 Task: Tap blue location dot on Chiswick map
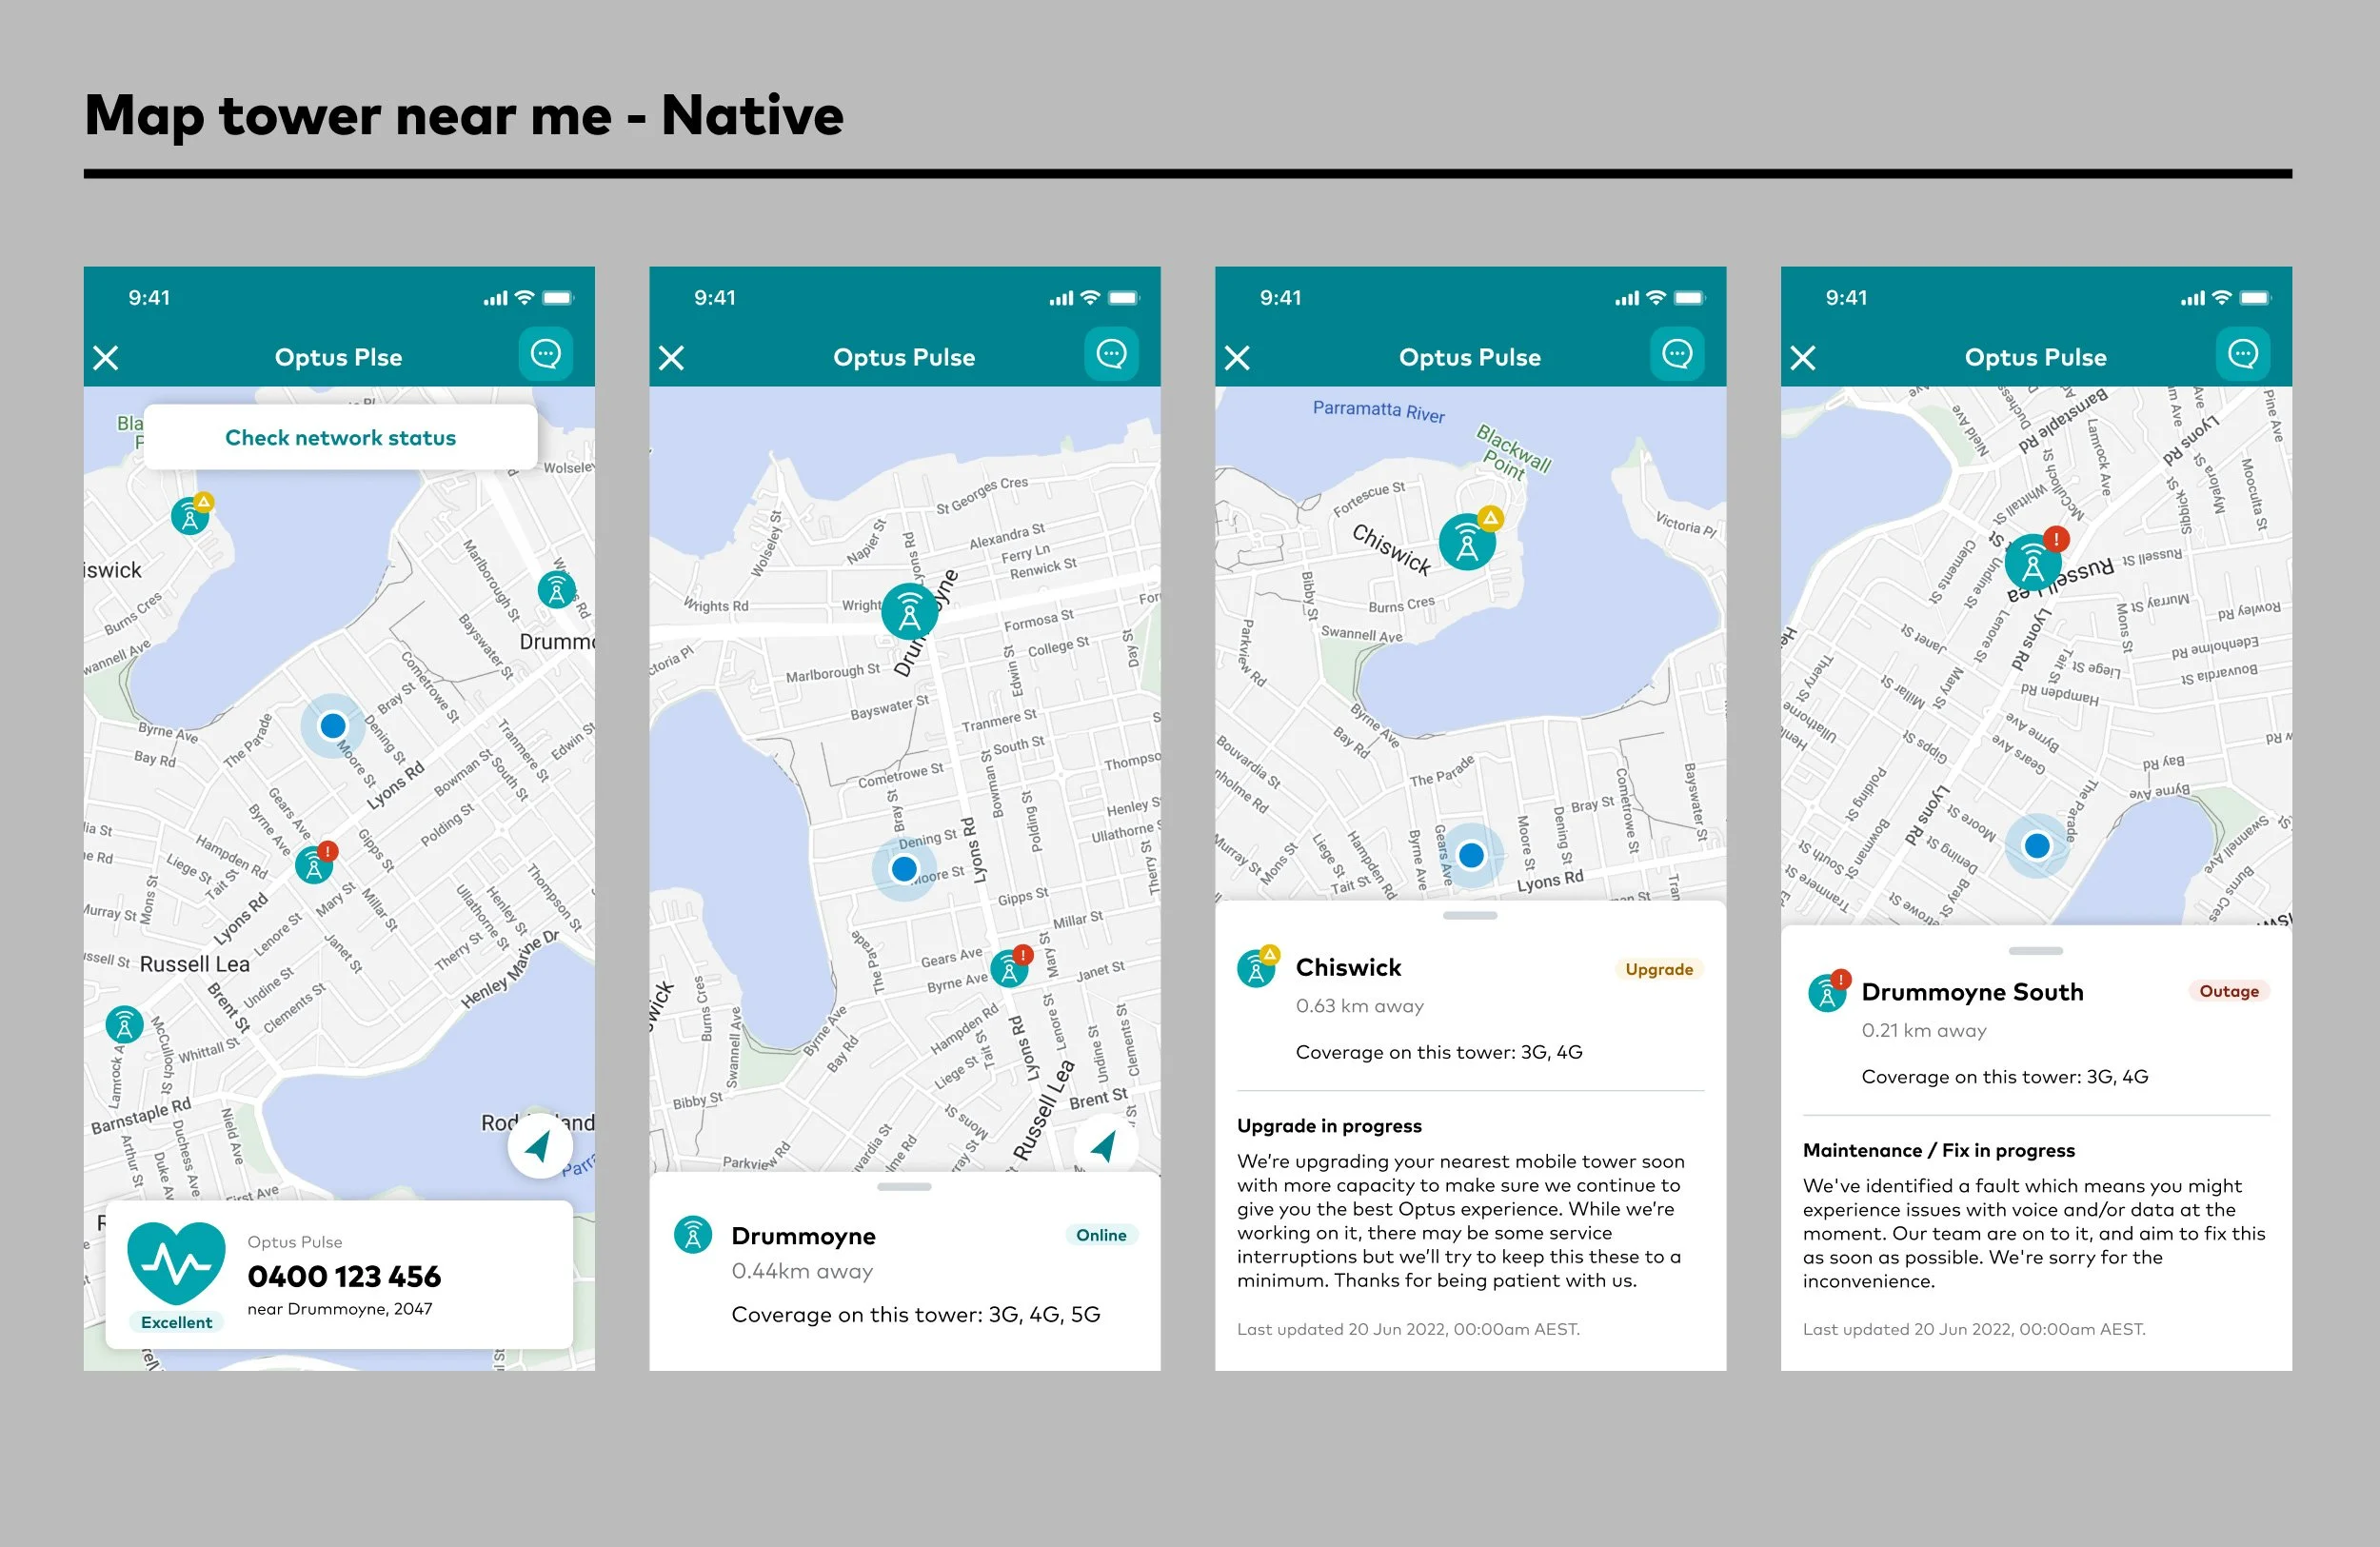[x=1471, y=855]
